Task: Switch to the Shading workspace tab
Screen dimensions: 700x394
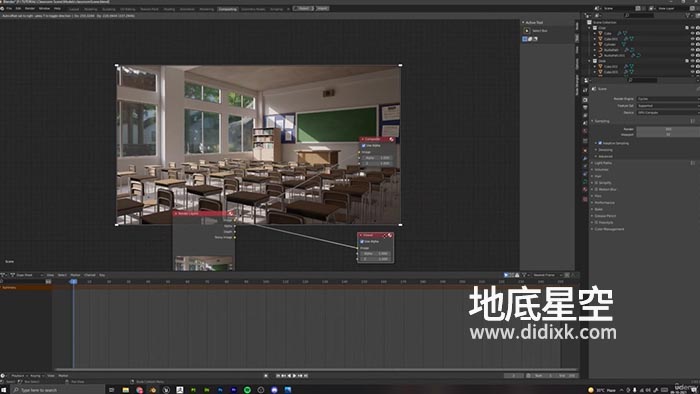Action: [169, 9]
